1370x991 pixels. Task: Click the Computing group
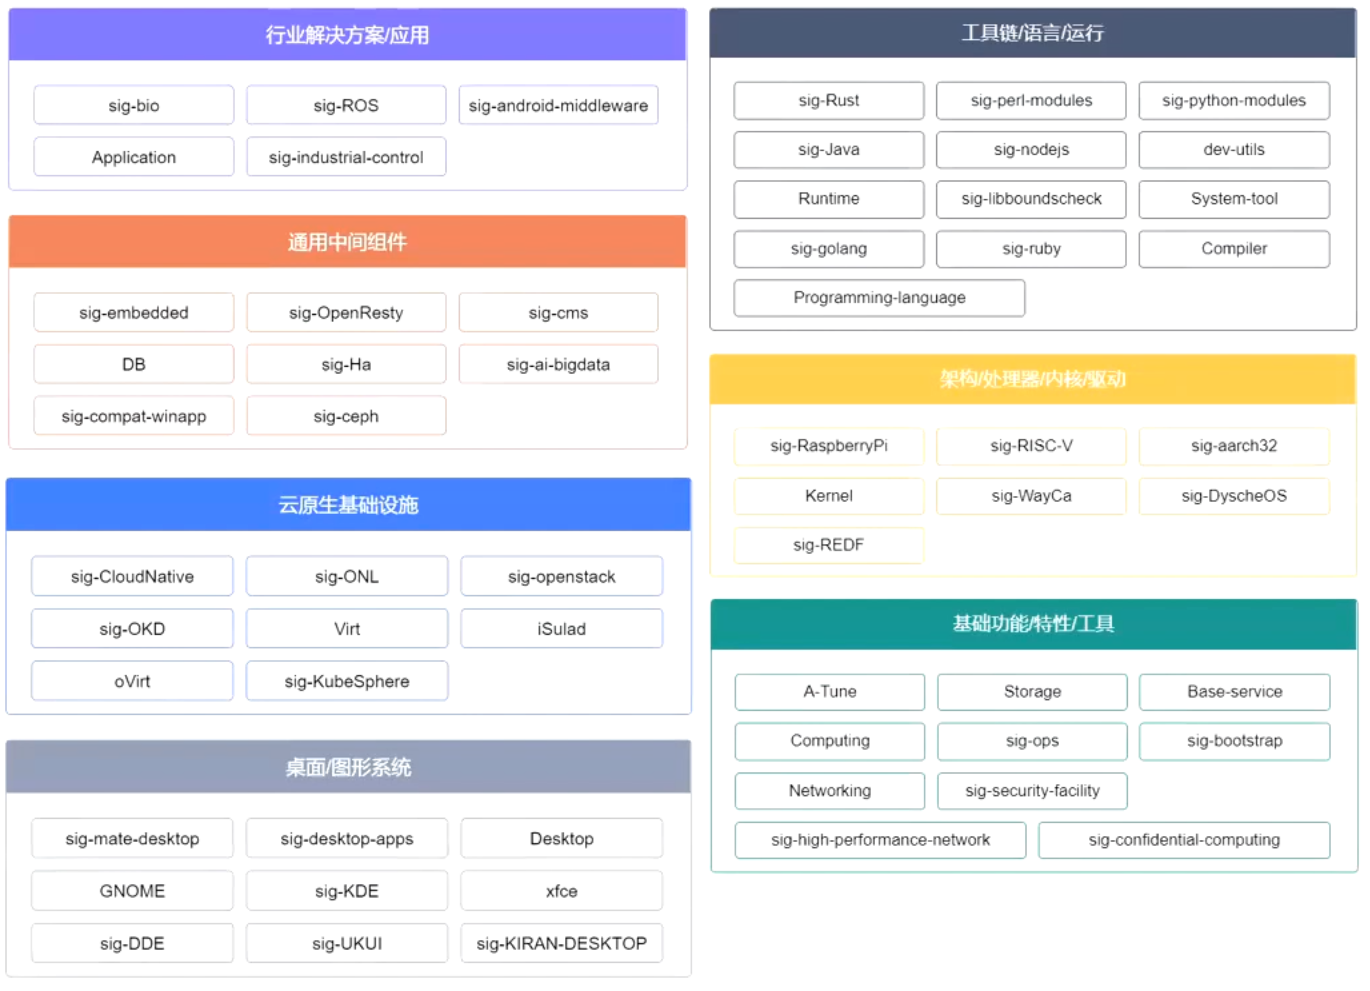pyautogui.click(x=830, y=741)
